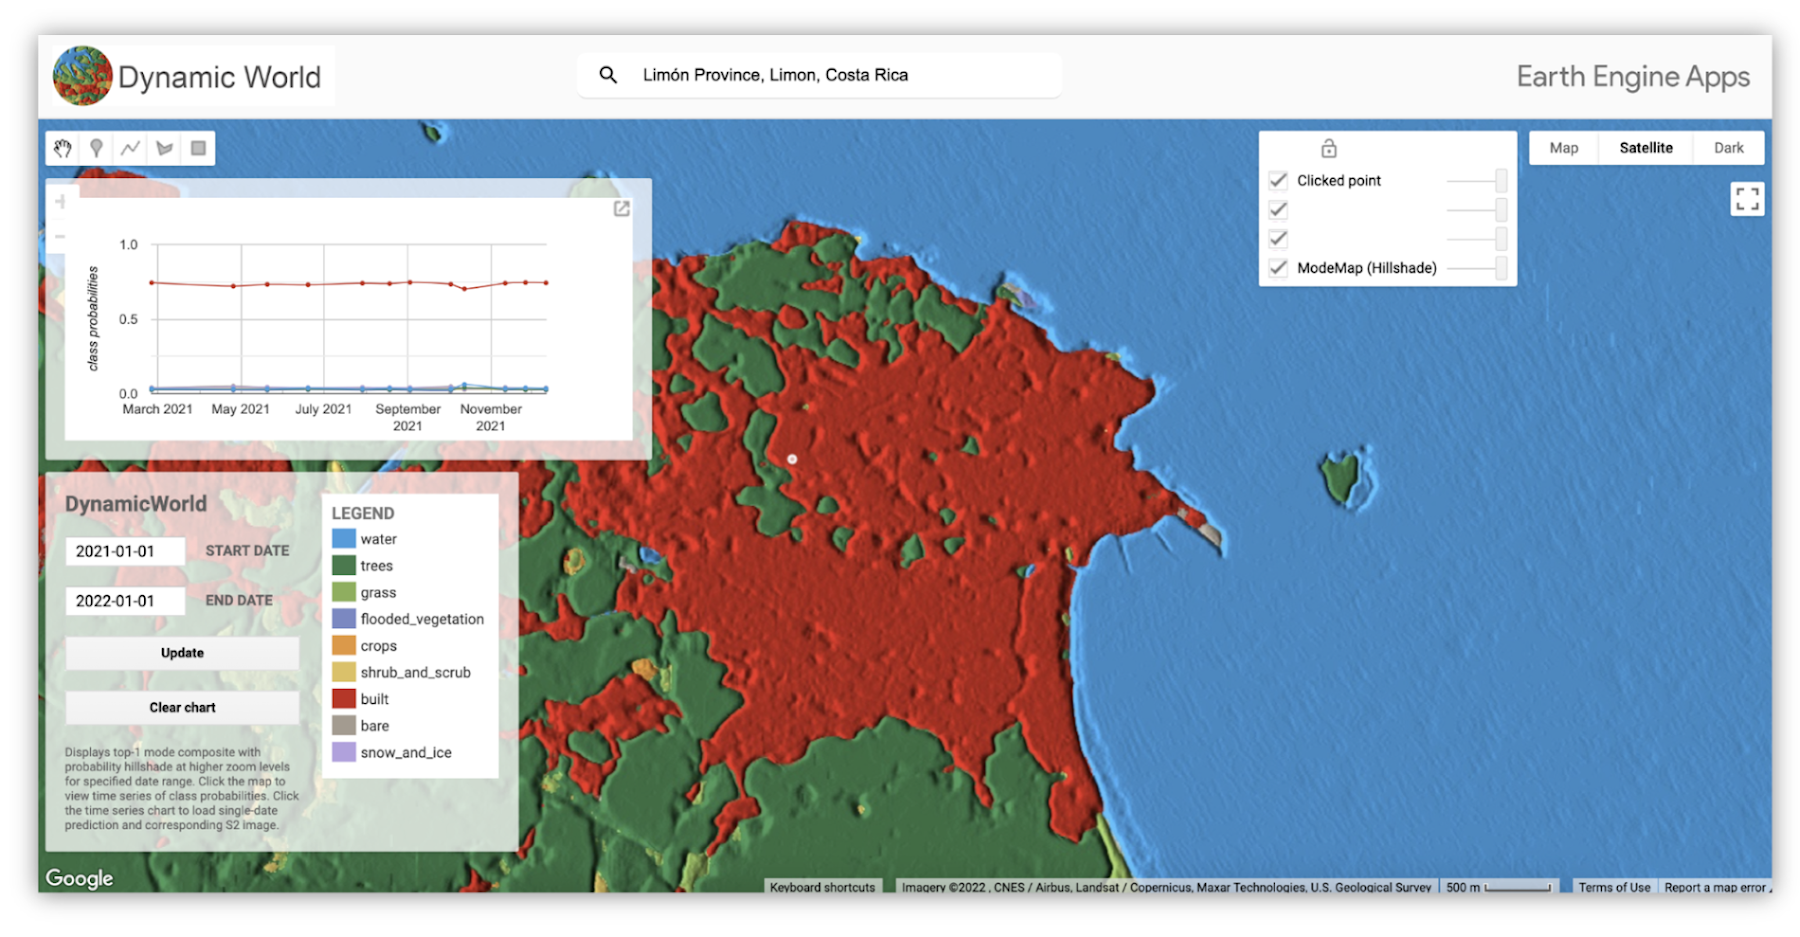1800x937 pixels.
Task: Toggle the third unnamed layer checkbox
Action: click(1278, 238)
